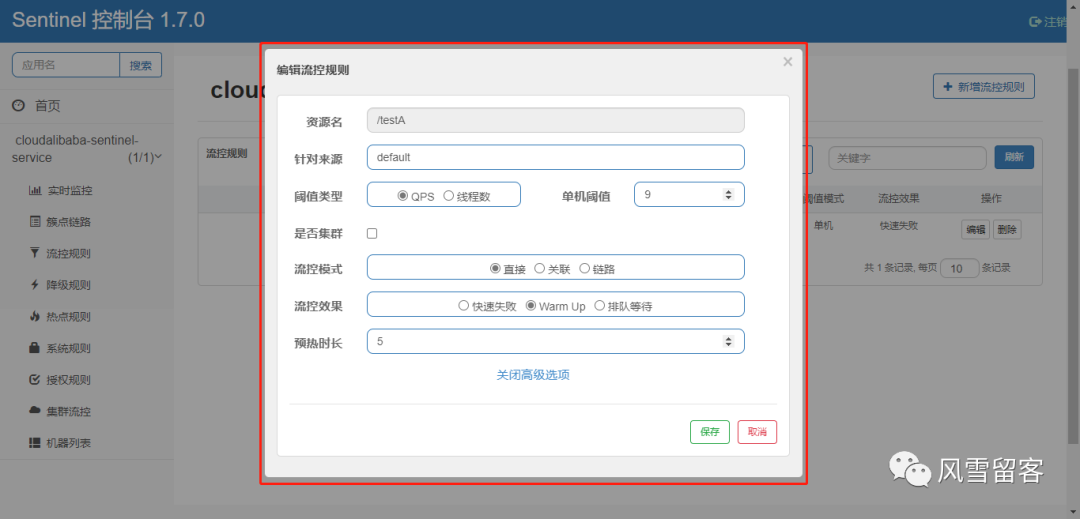Select the QPS threshold type radio
1080x519 pixels.
(x=403, y=195)
